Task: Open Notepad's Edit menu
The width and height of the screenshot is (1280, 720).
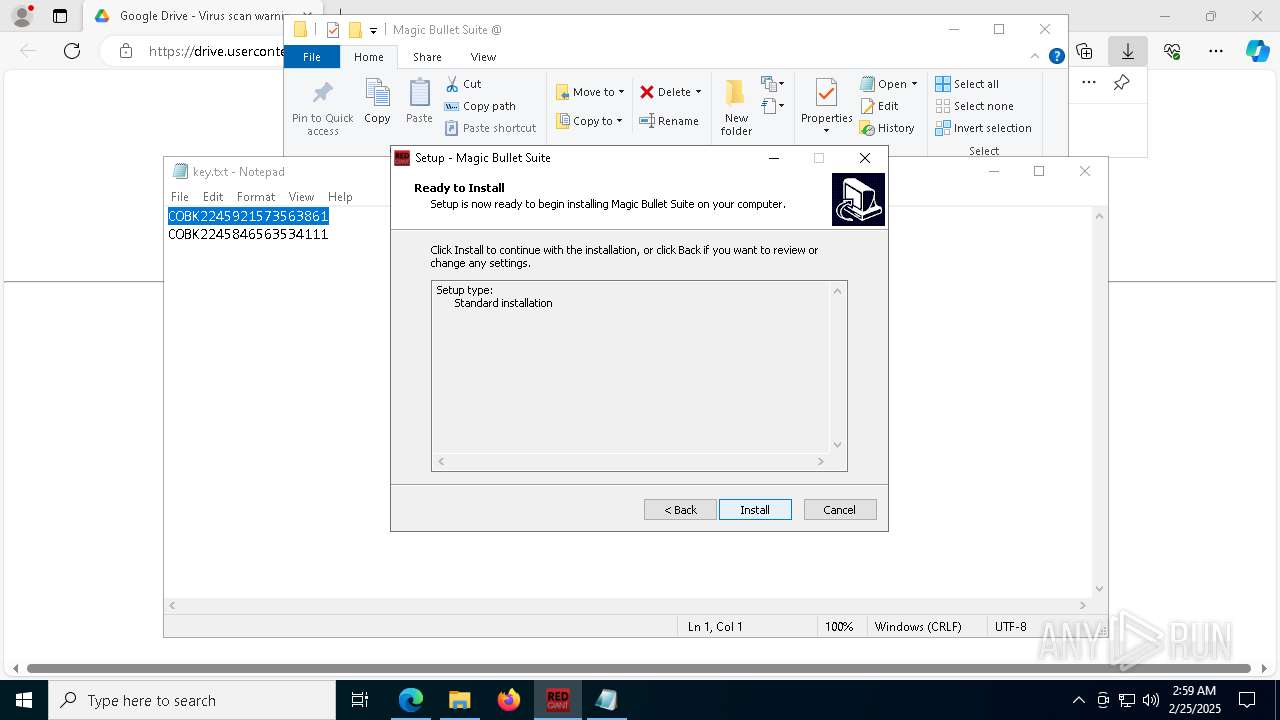Action: 213,197
